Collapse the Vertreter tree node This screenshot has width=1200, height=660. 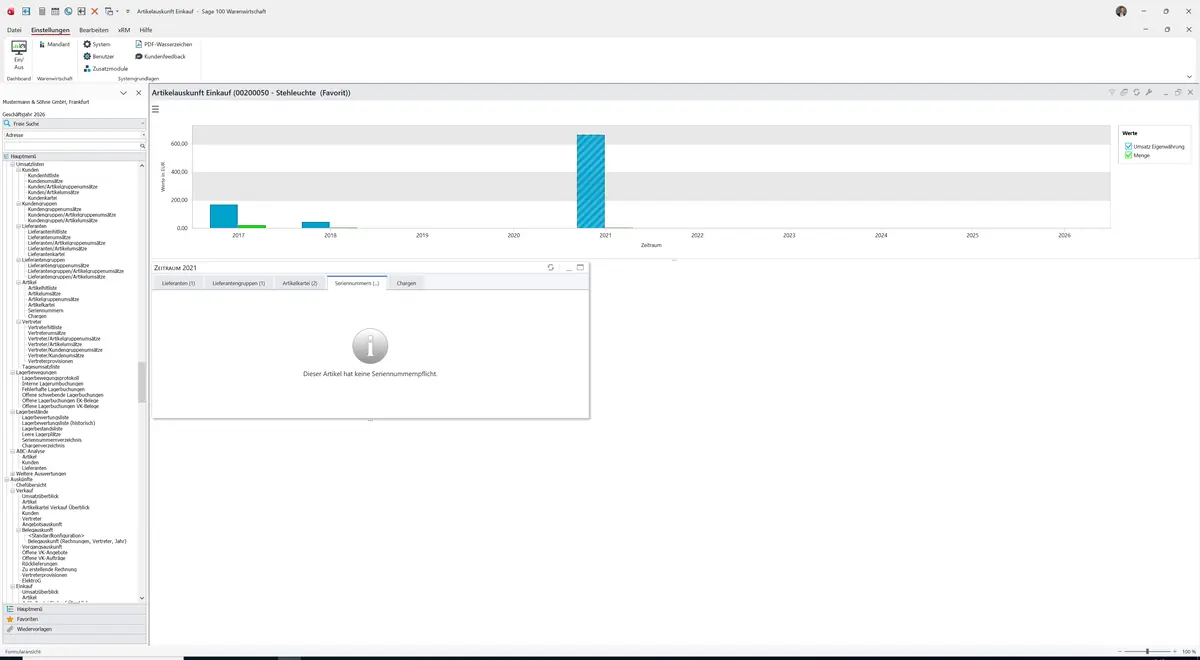coord(19,322)
